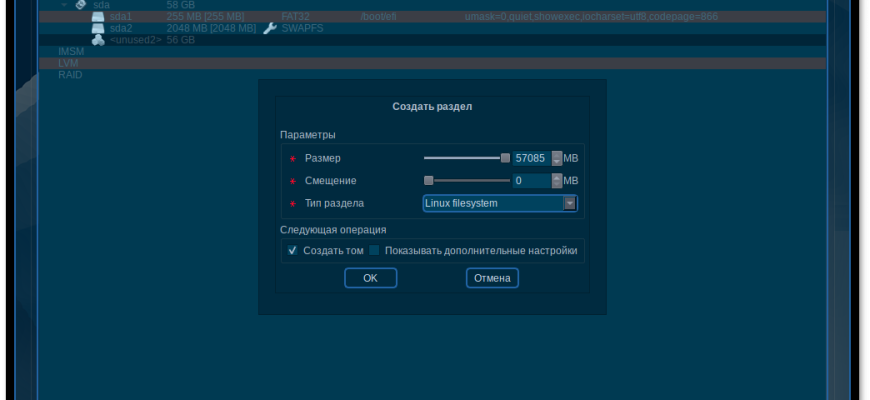Click the Размер slider handle
This screenshot has height=400, width=870.
(x=505, y=158)
